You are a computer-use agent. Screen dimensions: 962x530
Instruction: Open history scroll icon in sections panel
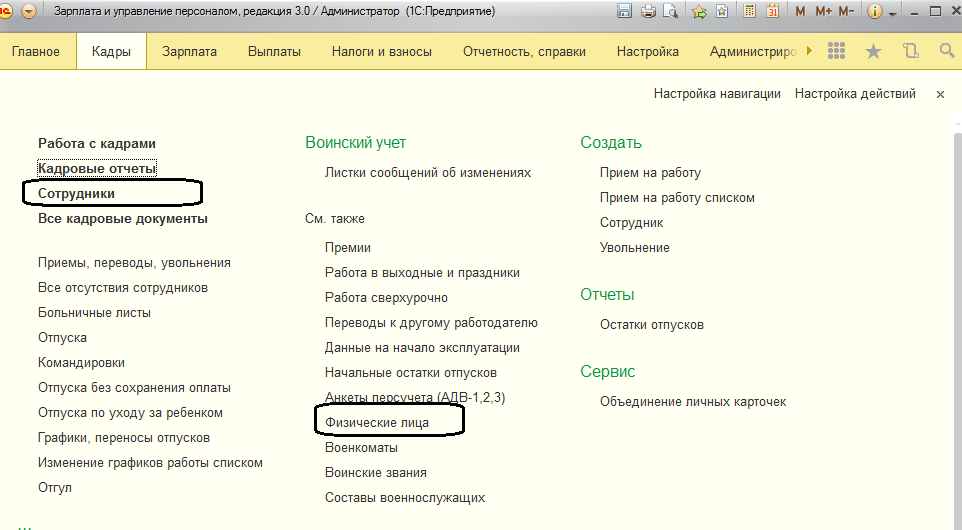(911, 51)
